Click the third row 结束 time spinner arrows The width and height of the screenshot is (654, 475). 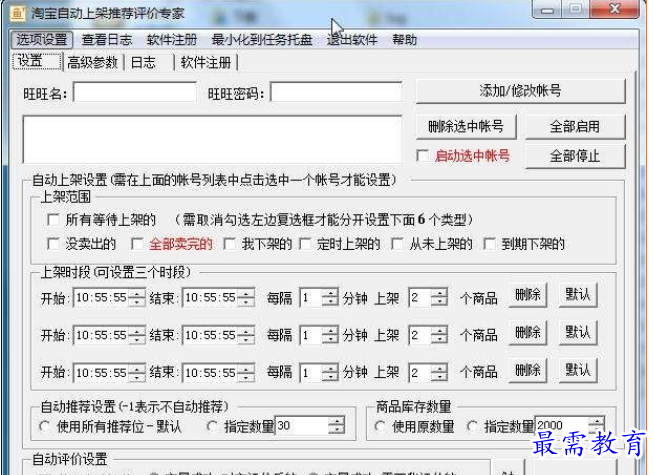coord(246,372)
